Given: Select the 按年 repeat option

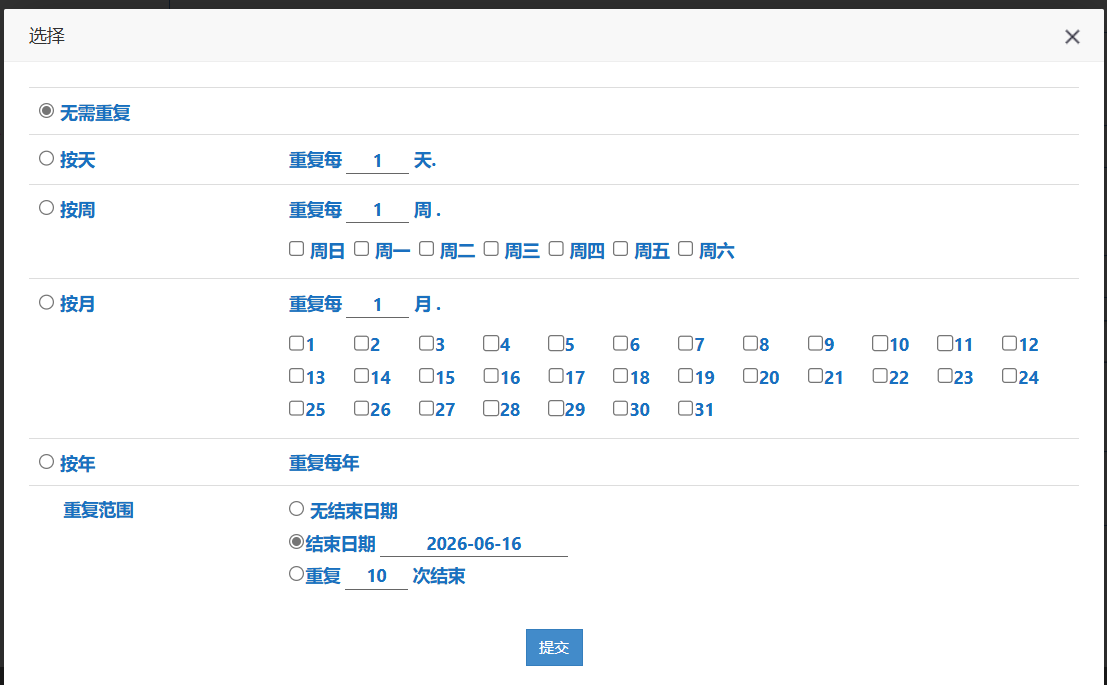Looking at the screenshot, I should tap(47, 462).
